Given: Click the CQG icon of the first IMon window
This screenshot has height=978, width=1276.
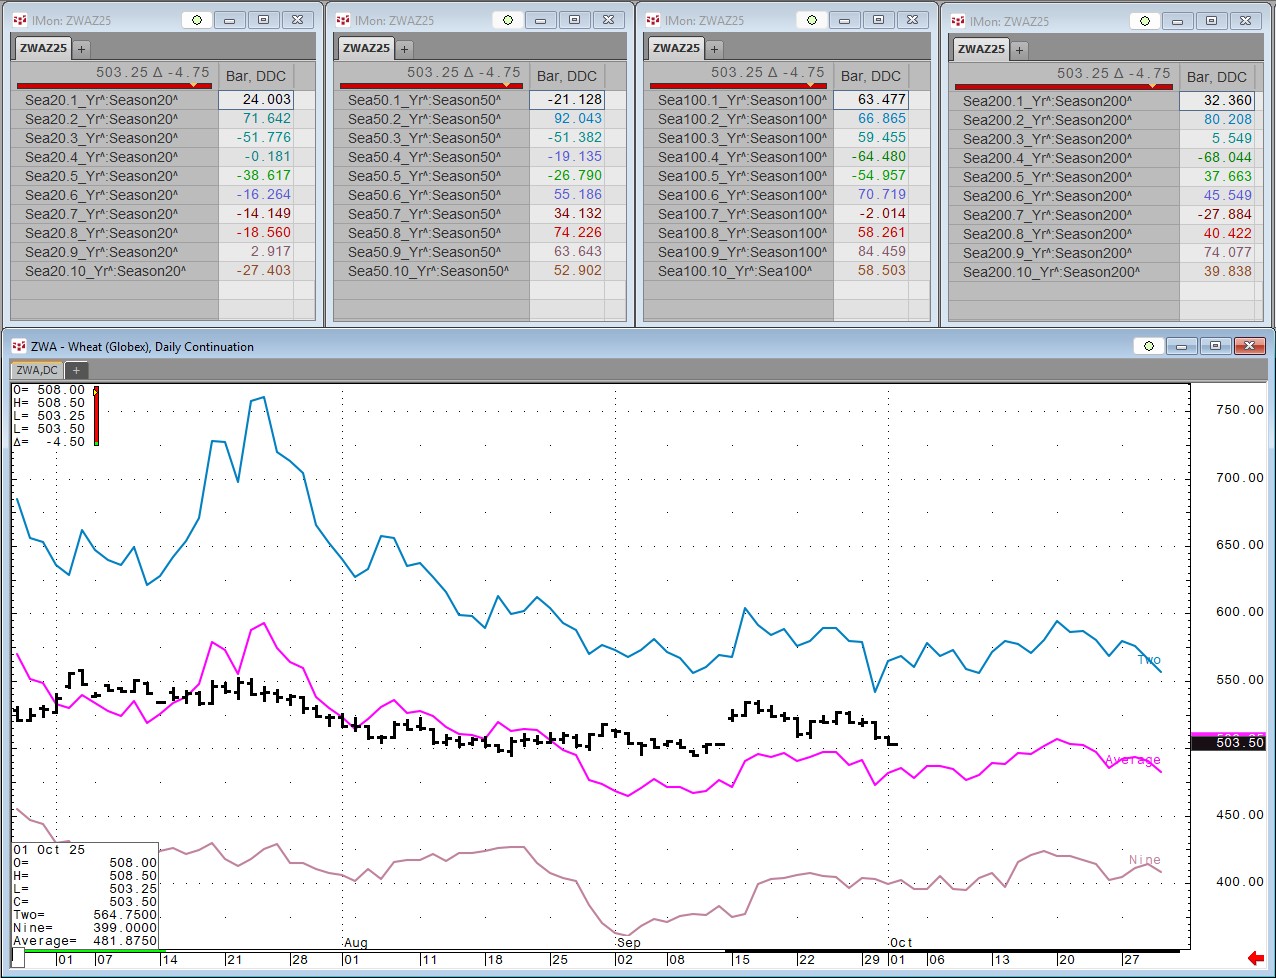Looking at the screenshot, I should click(x=19, y=20).
